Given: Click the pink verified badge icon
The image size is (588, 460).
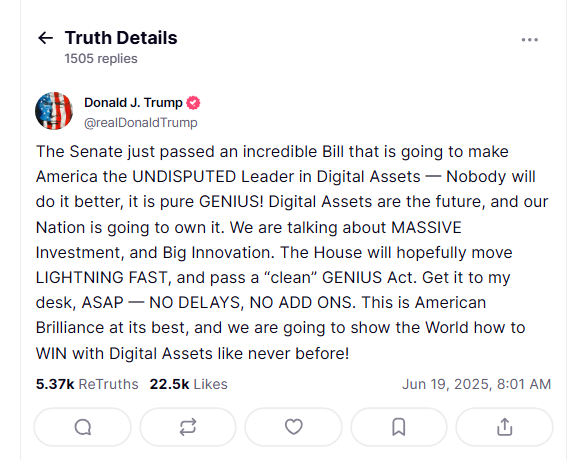Looking at the screenshot, I should coord(194,103).
